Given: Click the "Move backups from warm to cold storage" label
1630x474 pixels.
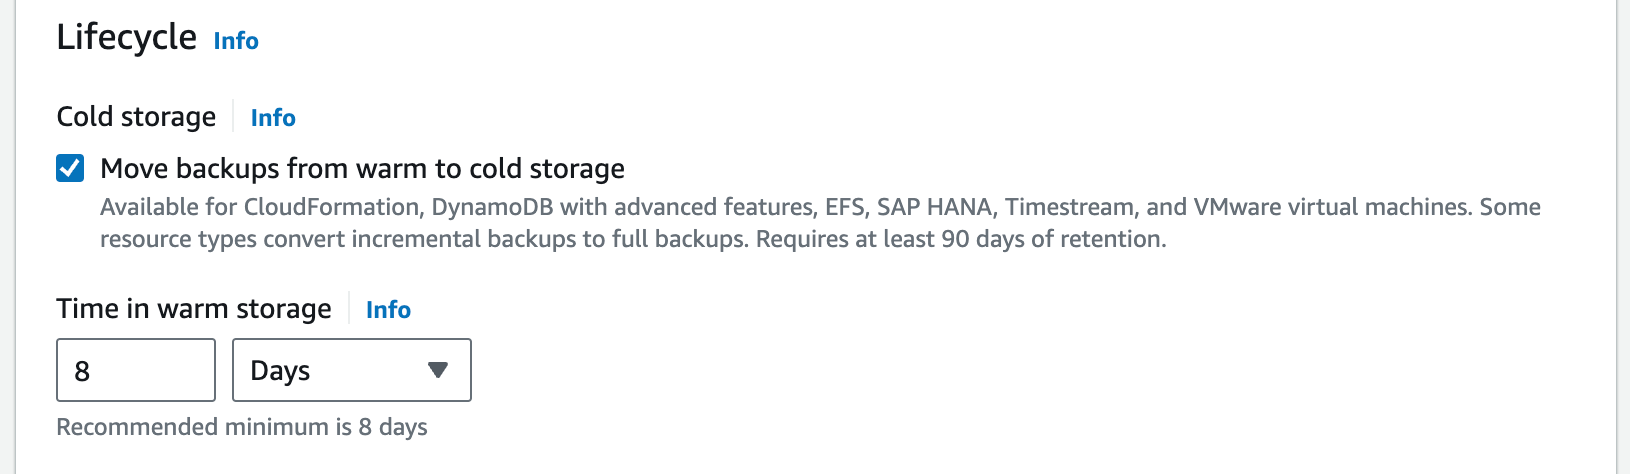Looking at the screenshot, I should point(362,169).
